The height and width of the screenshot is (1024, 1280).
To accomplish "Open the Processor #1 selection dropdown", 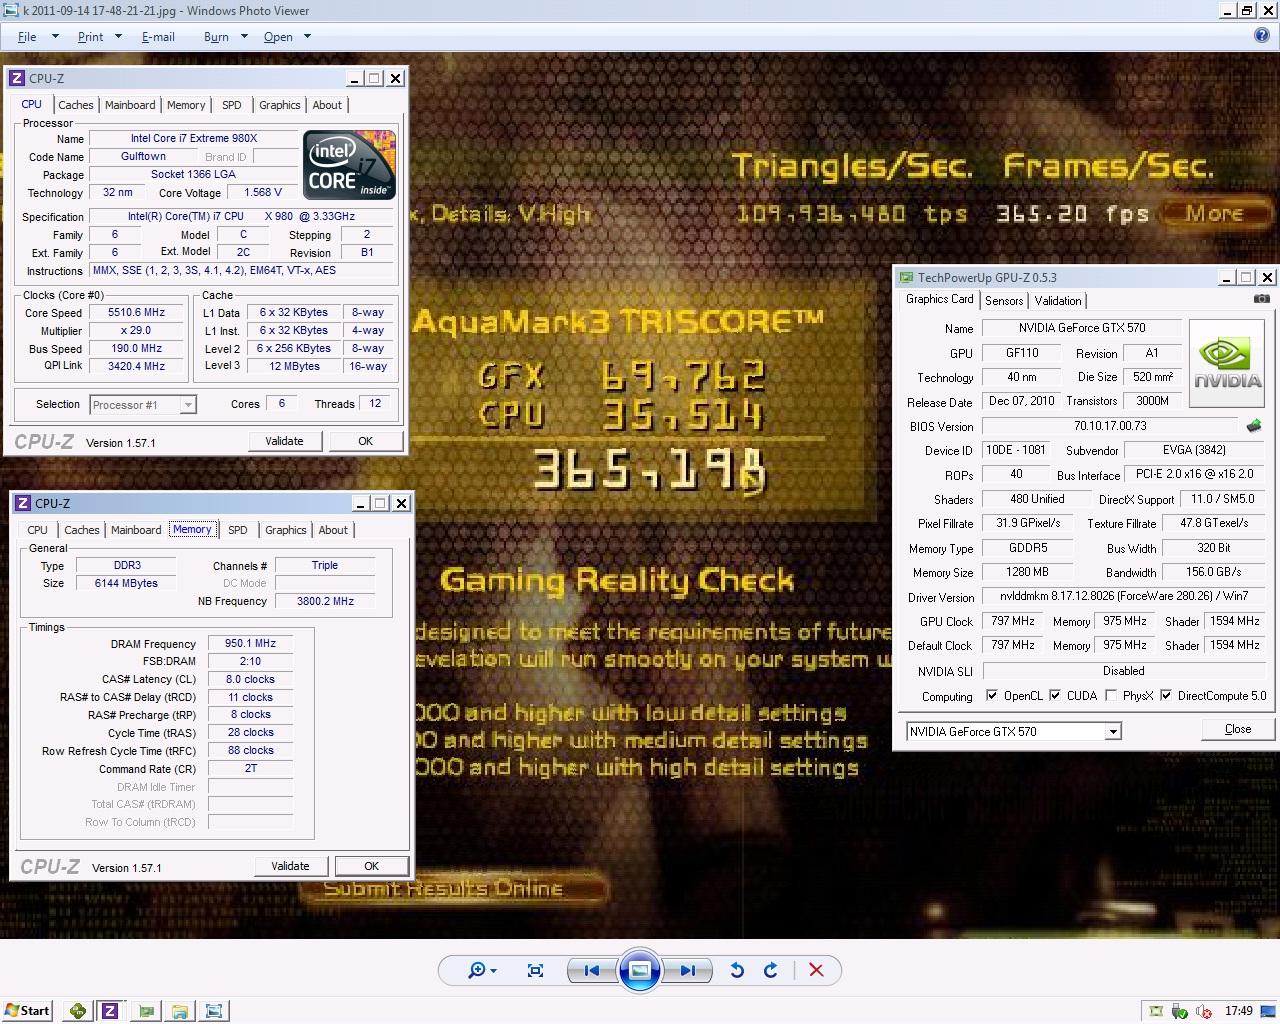I will [187, 405].
